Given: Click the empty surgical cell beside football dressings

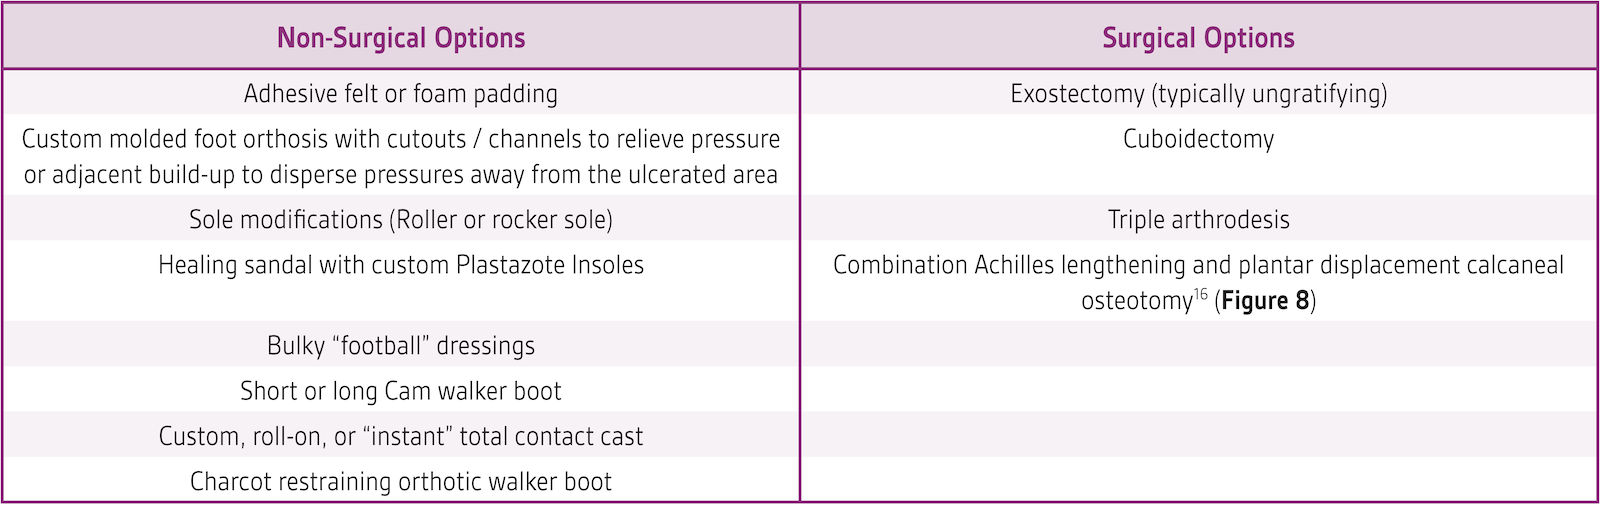Looking at the screenshot, I should [x=1199, y=345].
